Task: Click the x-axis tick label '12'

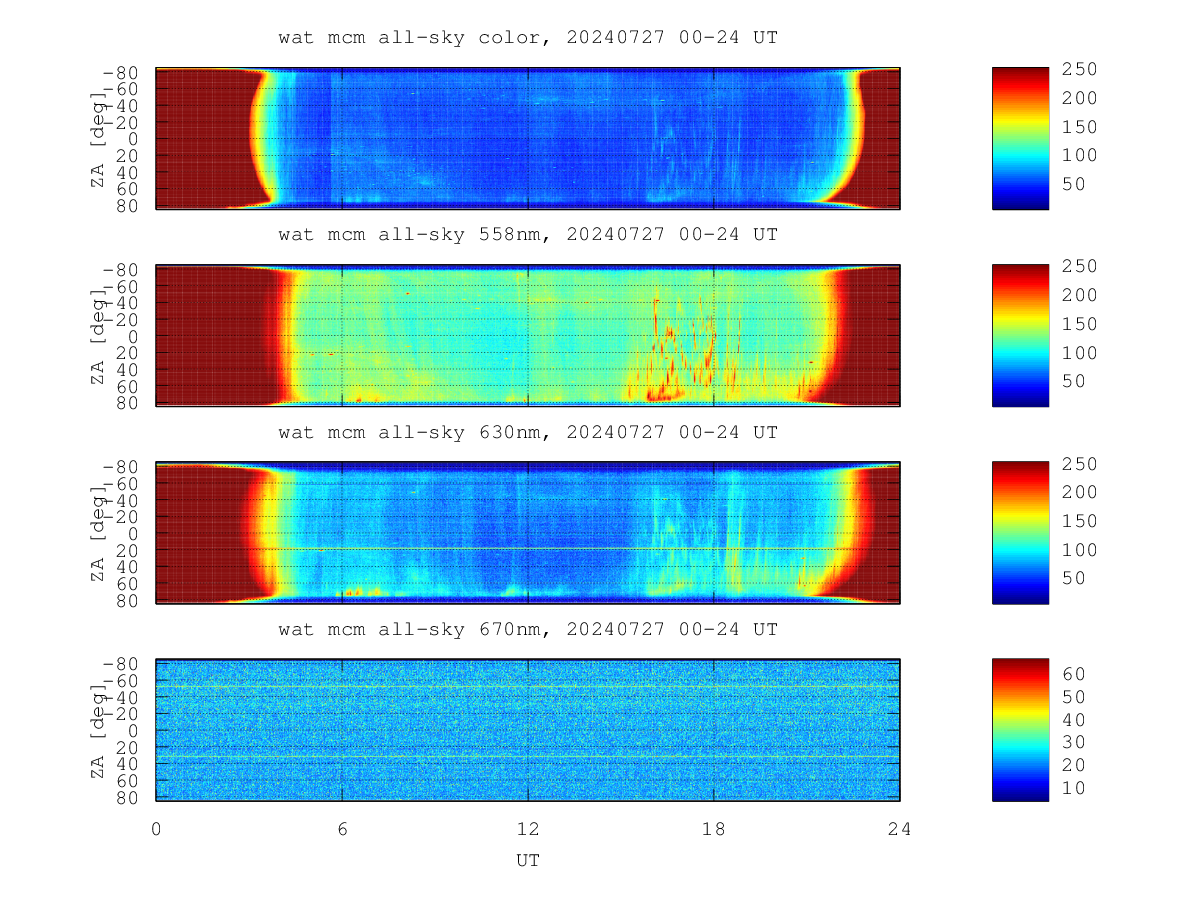Action: coord(528,828)
